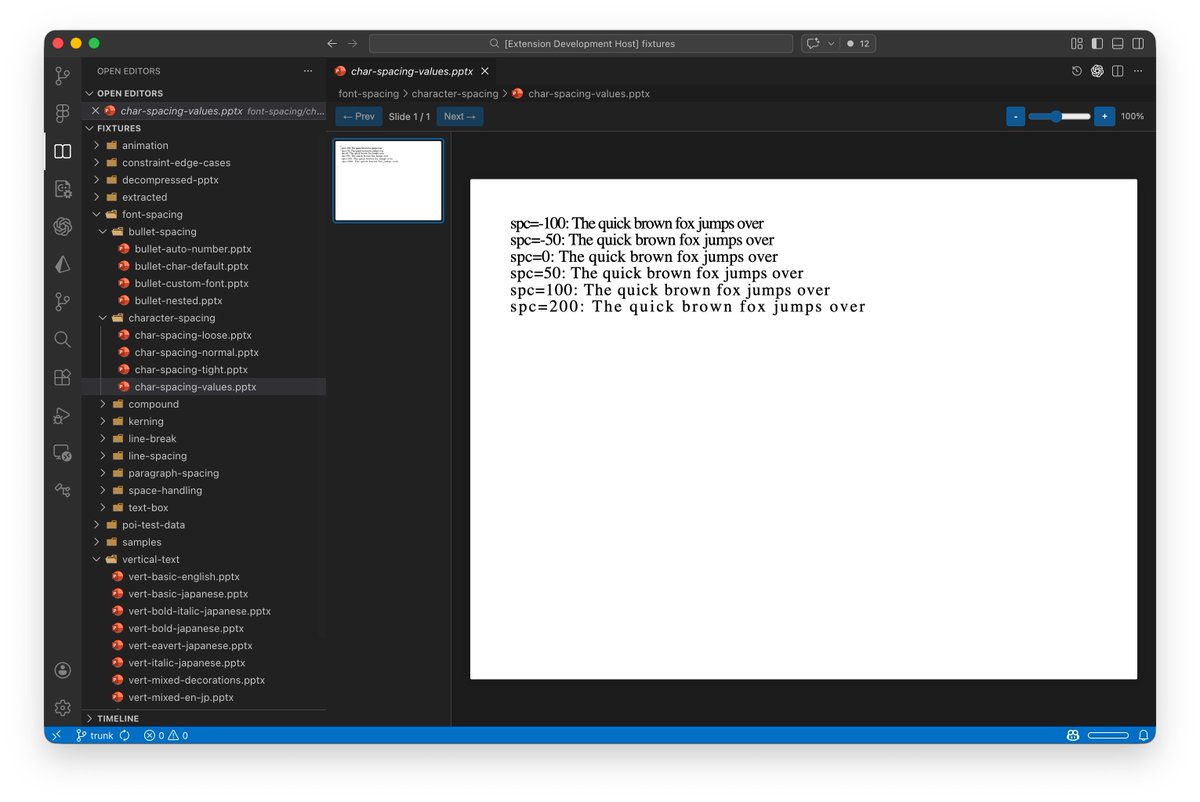Image resolution: width=1200 pixels, height=802 pixels.
Task: Open the Figma icon in activity bar
Action: click(62, 113)
